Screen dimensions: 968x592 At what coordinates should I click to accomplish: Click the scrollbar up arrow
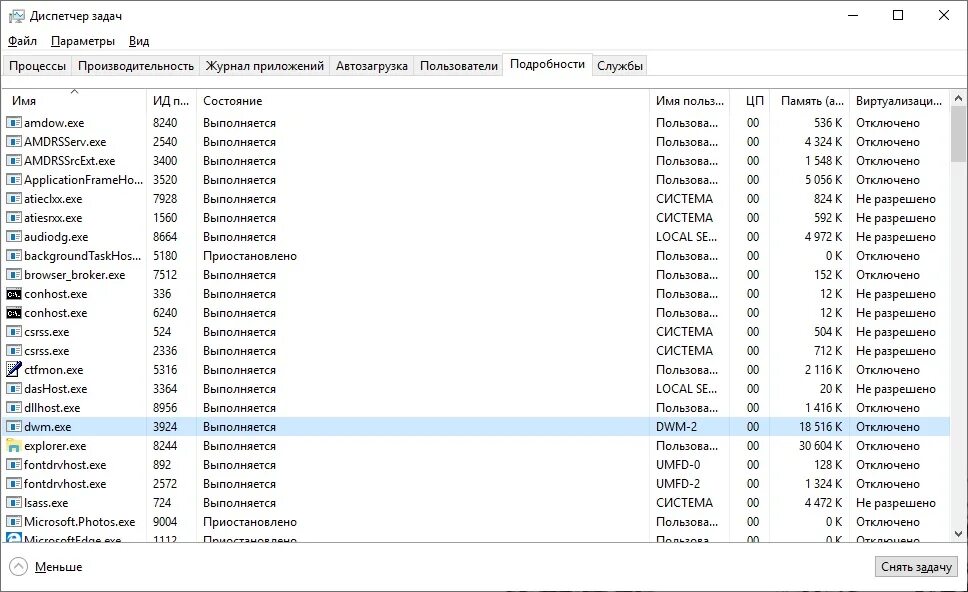(x=959, y=98)
